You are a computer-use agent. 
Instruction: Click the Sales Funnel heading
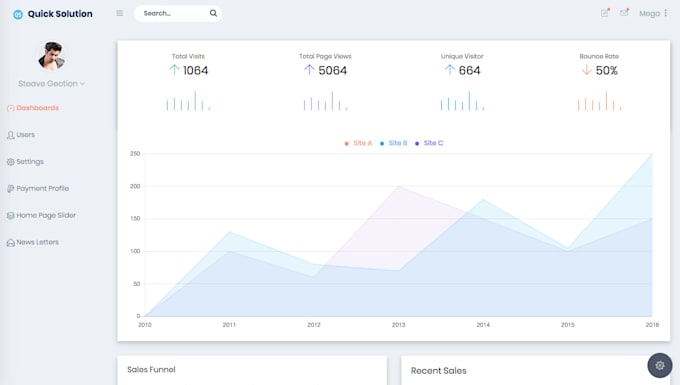click(151, 370)
